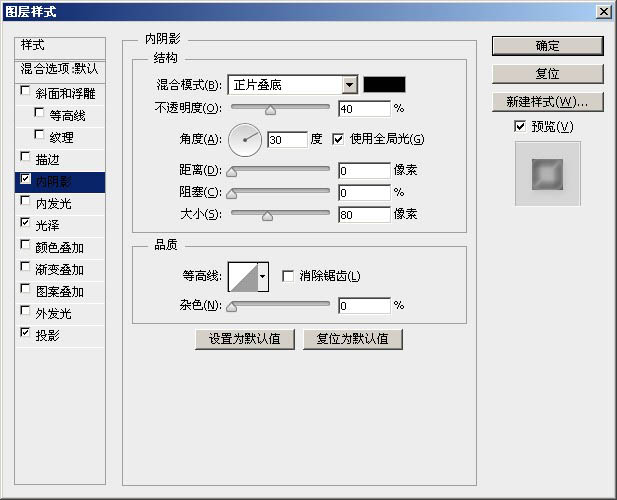Uncheck the 投影 effect checkbox
Screen dimensions: 617x500
[25, 333]
